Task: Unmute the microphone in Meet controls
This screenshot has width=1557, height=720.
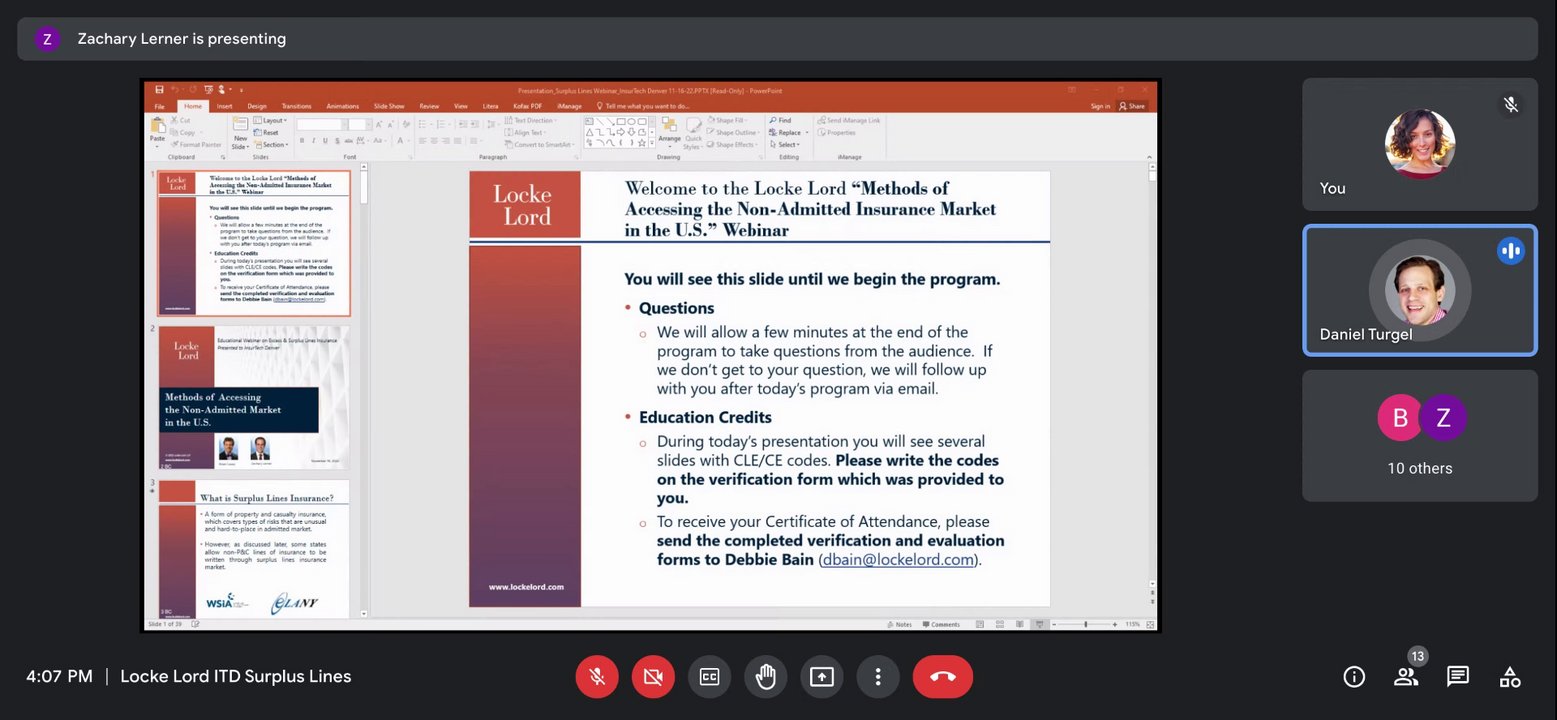Action: click(x=597, y=677)
